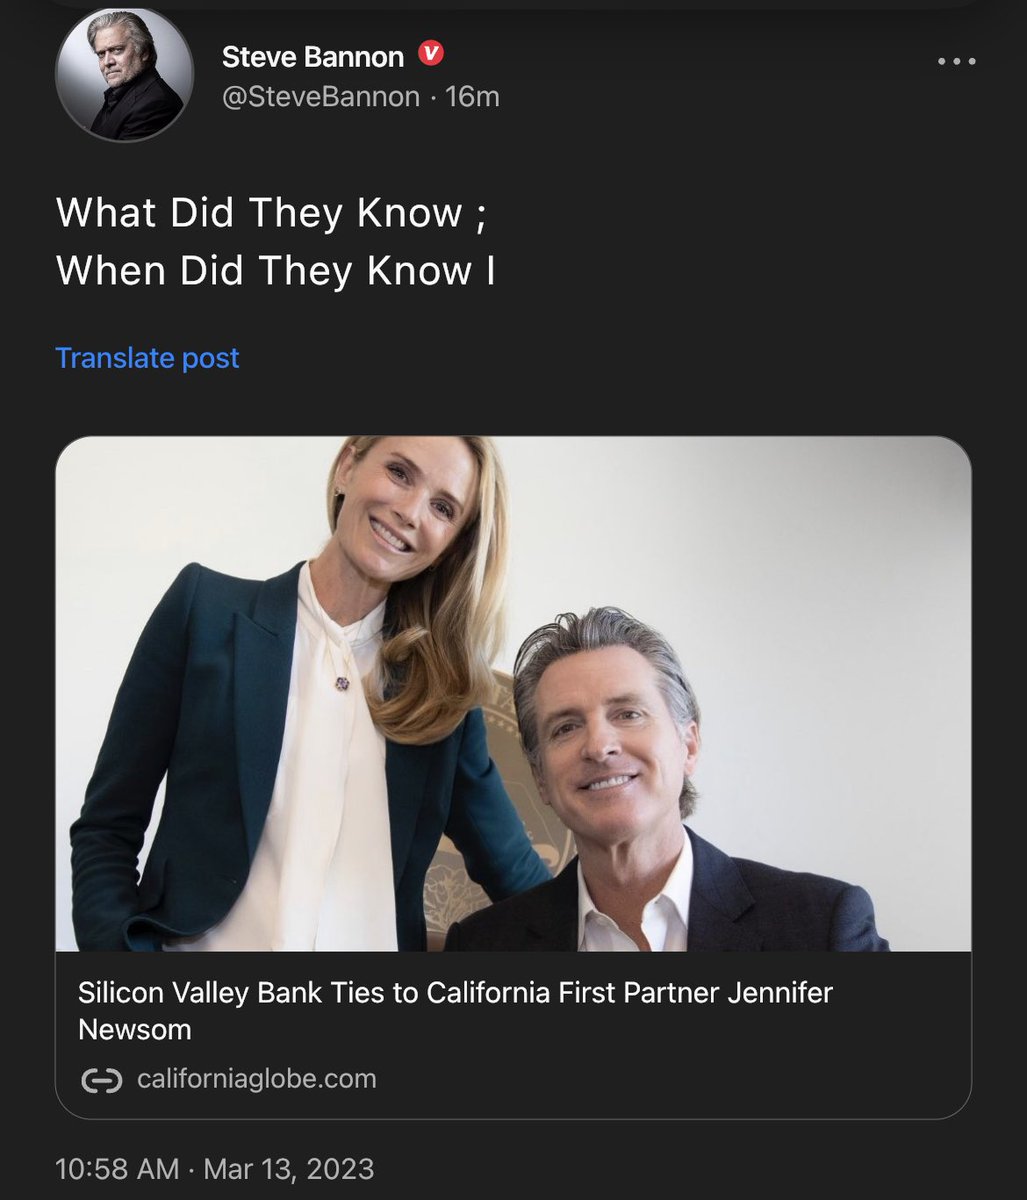Click the red verified badge
Viewport: 1027px width, 1200px height.
(430, 55)
